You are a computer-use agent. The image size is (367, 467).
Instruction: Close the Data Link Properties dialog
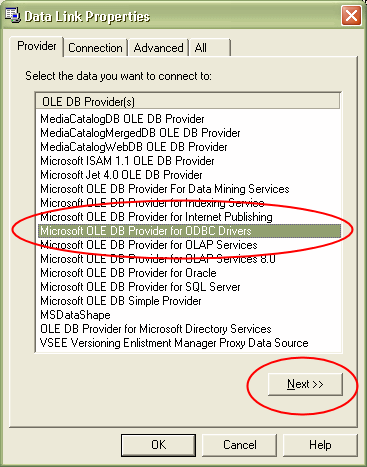pos(351,16)
